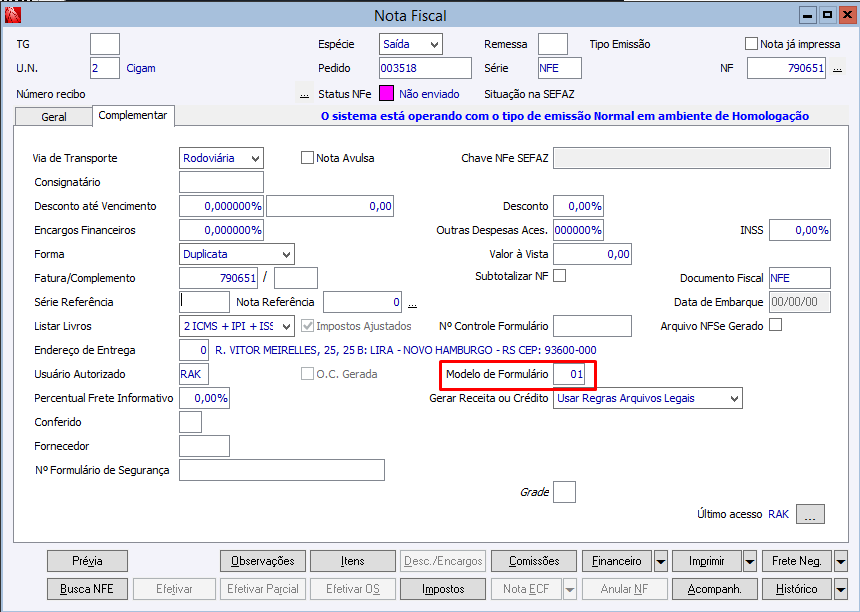Select the Complementar tab

(x=133, y=115)
